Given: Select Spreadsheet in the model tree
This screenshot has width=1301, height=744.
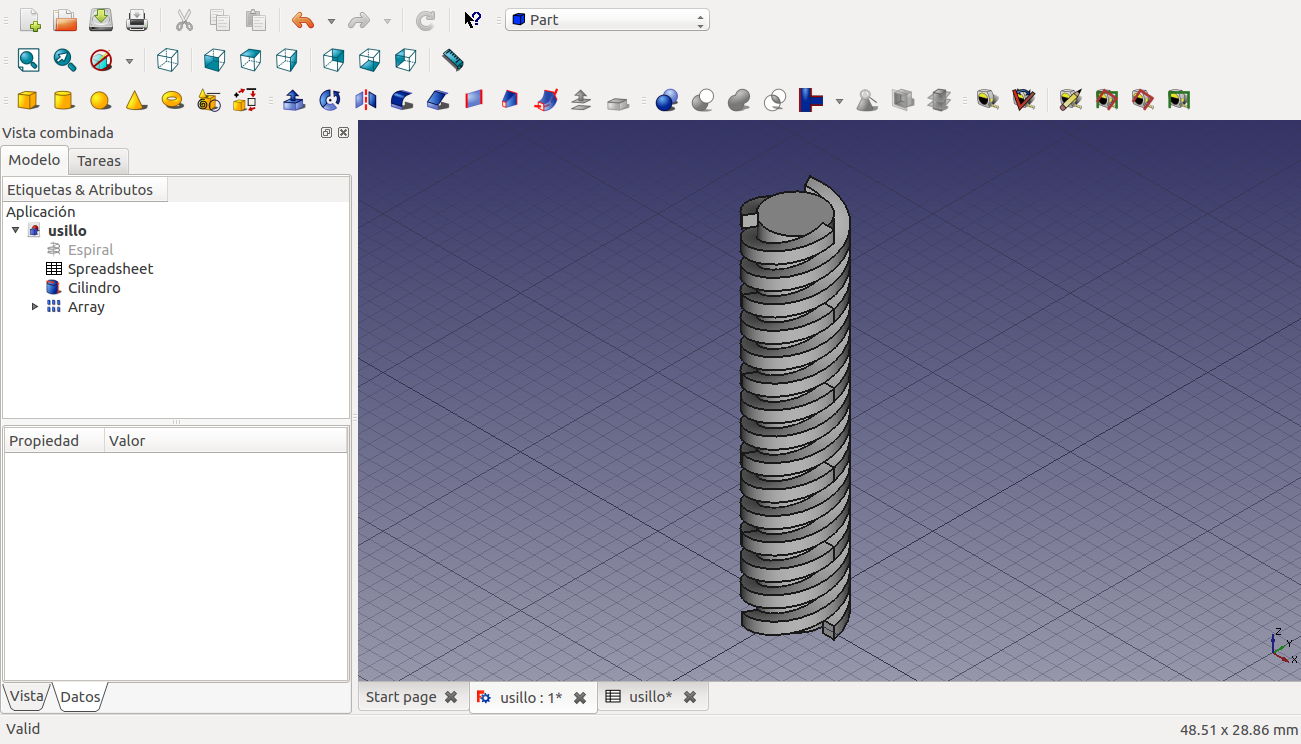Looking at the screenshot, I should click(x=110, y=269).
